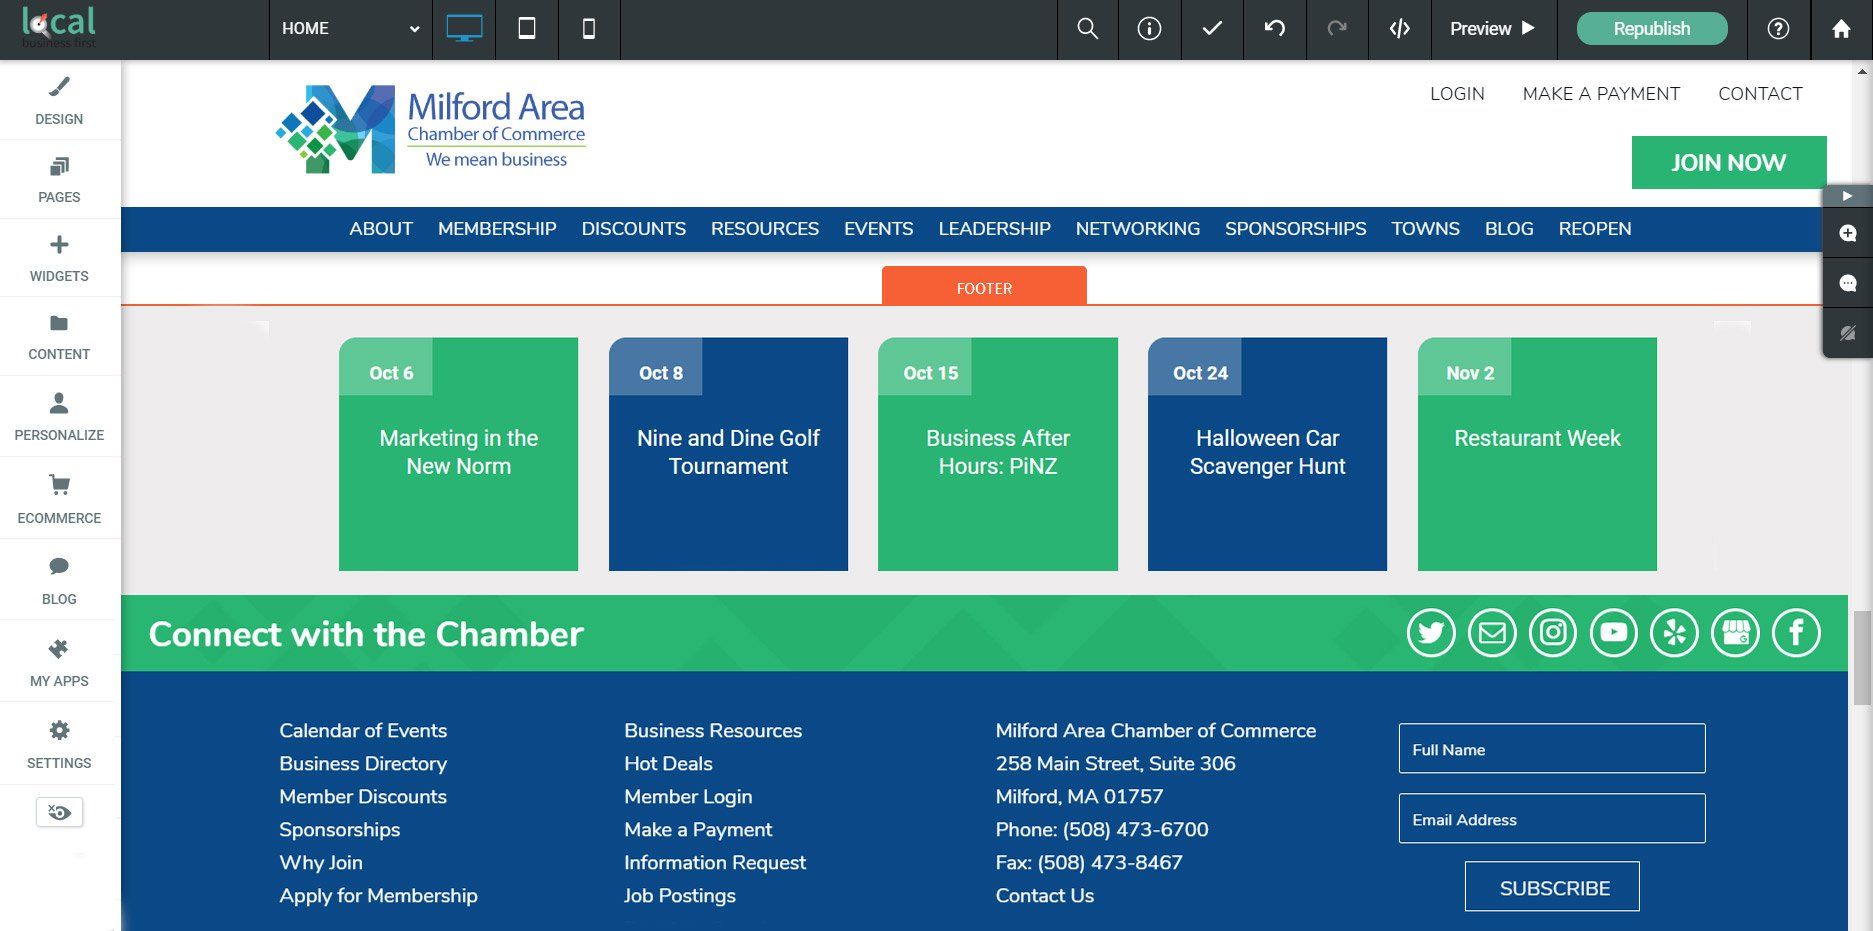Undo the last change

pyautogui.click(x=1274, y=29)
